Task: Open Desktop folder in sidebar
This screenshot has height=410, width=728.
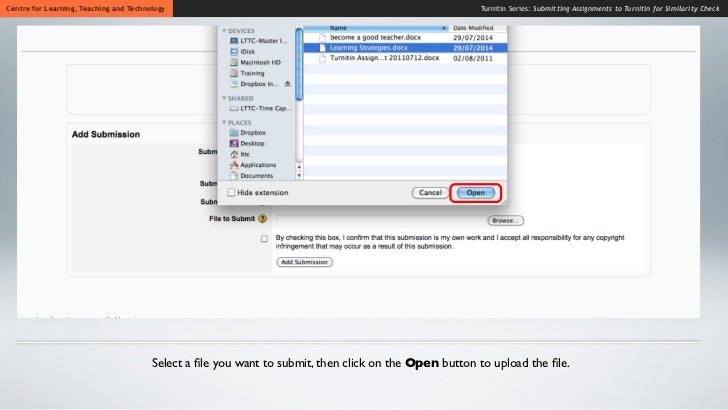Action: coord(247,143)
